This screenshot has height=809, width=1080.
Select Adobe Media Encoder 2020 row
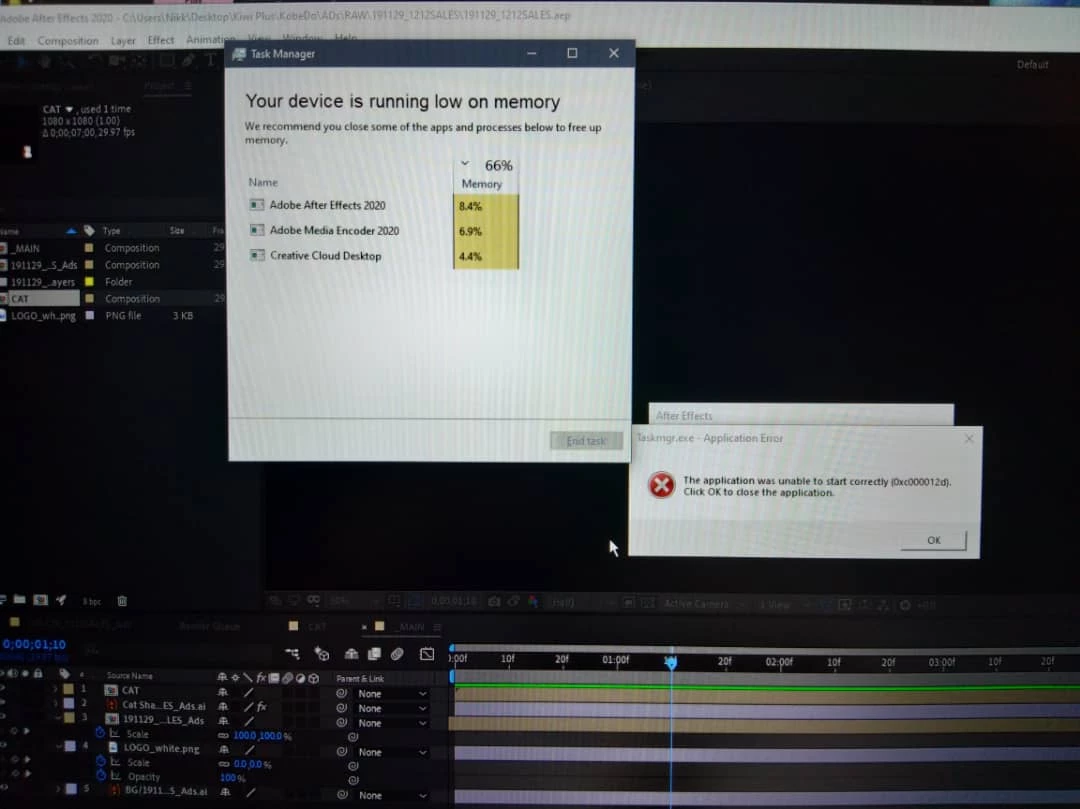383,231
